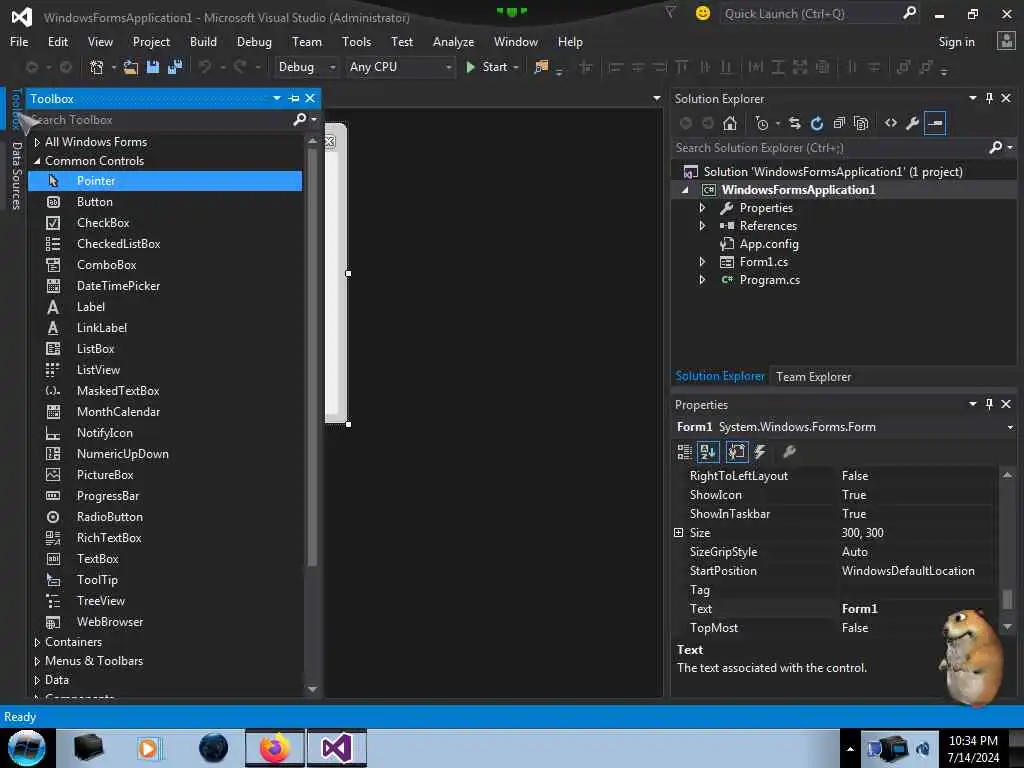This screenshot has height=768, width=1024.
Task: Open the Data Sources side tab
Action: pos(16,176)
